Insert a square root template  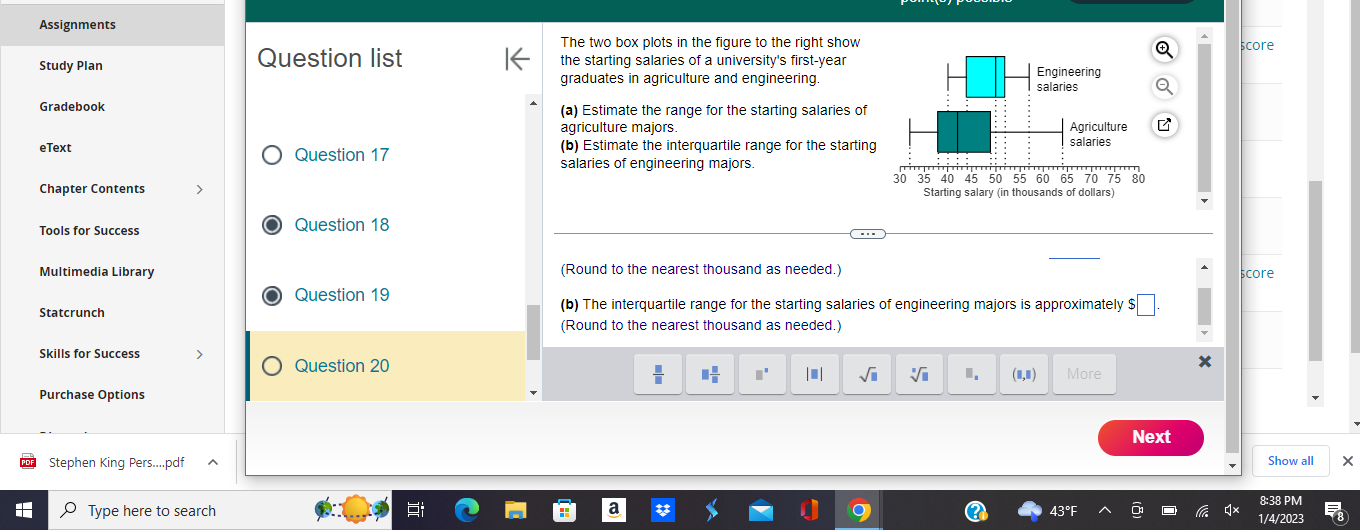pyautogui.click(x=867, y=374)
